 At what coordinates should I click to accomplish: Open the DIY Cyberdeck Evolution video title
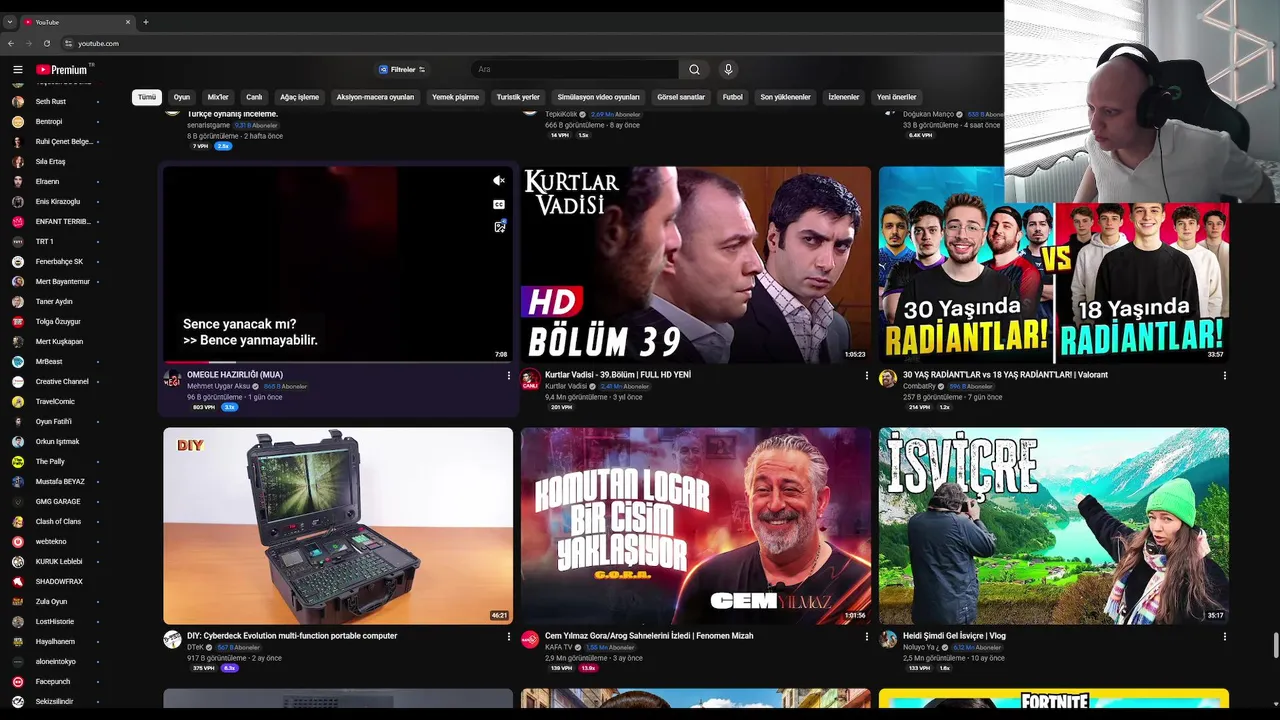click(292, 636)
